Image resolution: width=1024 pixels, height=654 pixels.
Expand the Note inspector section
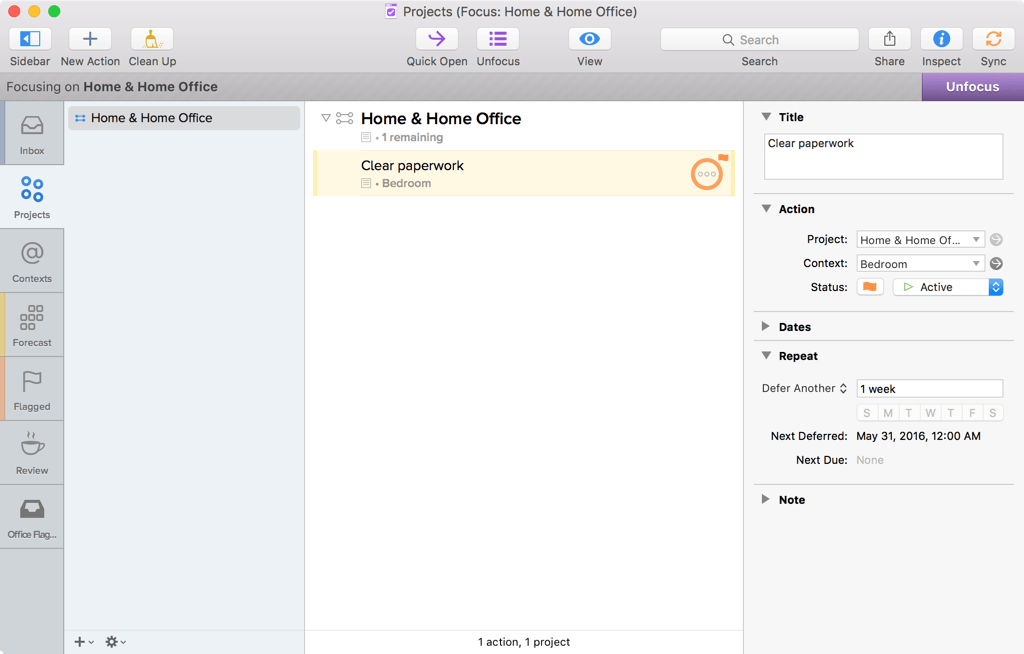(765, 499)
